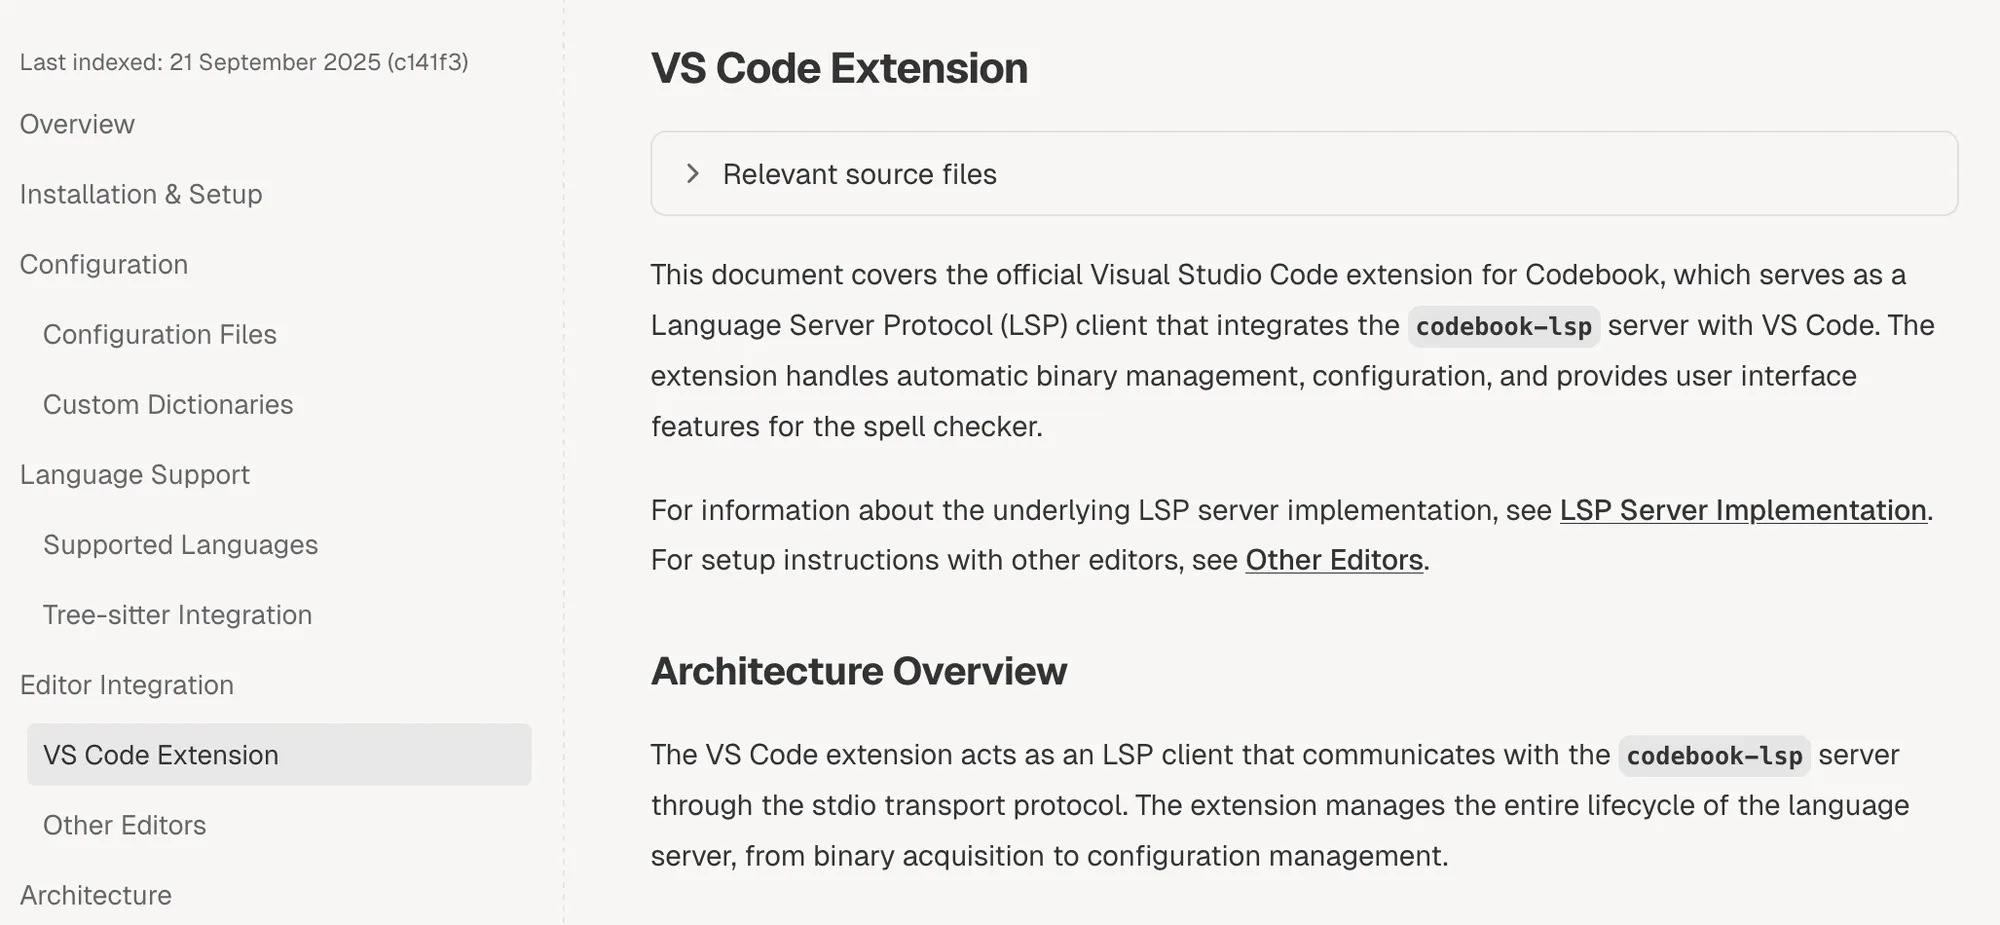Follow the Other Editors link in paragraph
Screen dimensions: 2000x925
pyautogui.click(x=1333, y=560)
